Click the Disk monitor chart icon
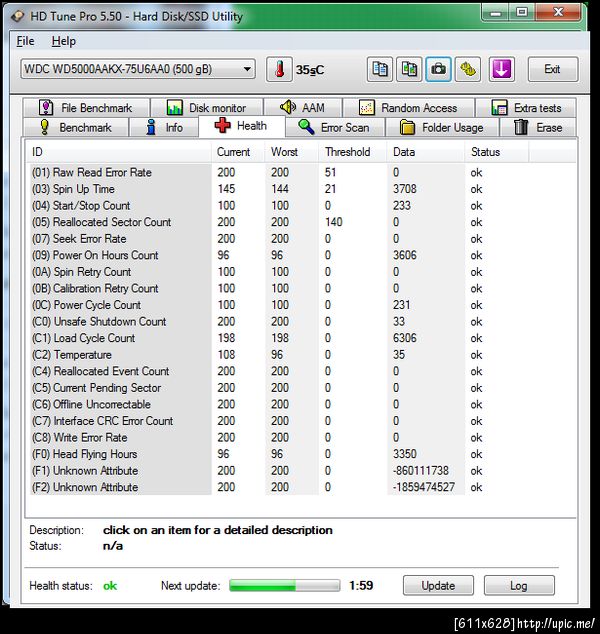Image resolution: width=600 pixels, height=634 pixels. point(175,108)
